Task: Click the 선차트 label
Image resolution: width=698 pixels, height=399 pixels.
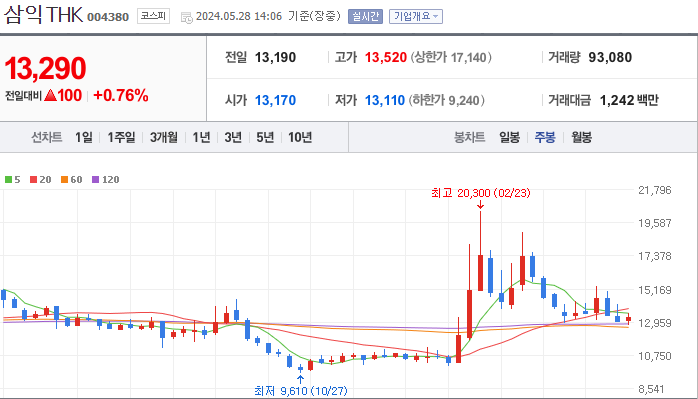Action: click(x=47, y=138)
